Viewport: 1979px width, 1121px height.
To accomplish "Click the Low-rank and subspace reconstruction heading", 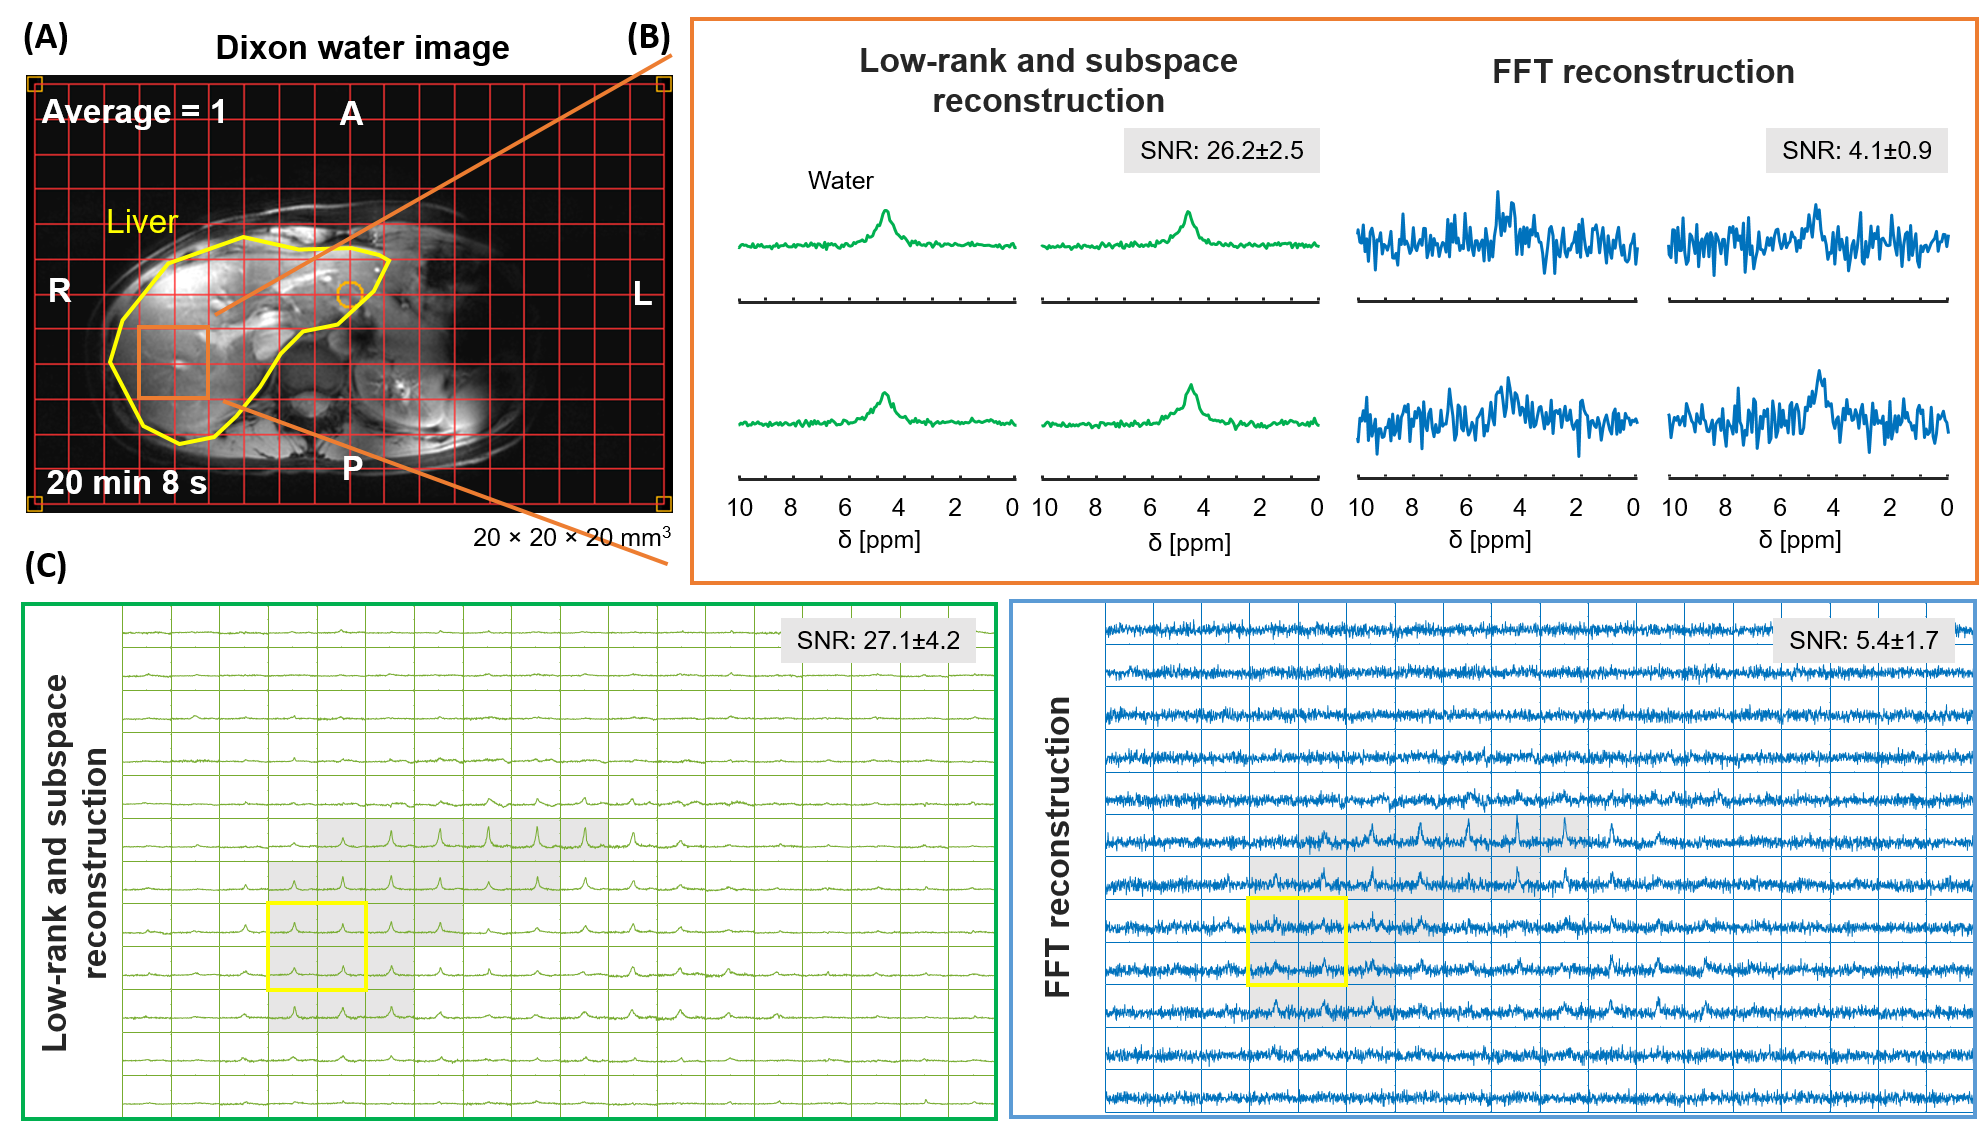I will 1048,80.
